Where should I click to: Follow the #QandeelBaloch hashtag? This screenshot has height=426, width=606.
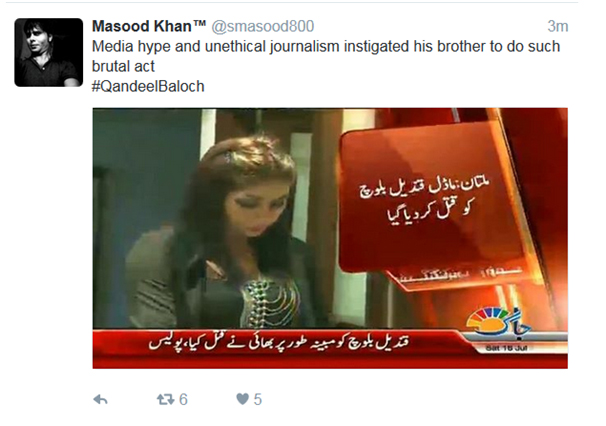(148, 86)
